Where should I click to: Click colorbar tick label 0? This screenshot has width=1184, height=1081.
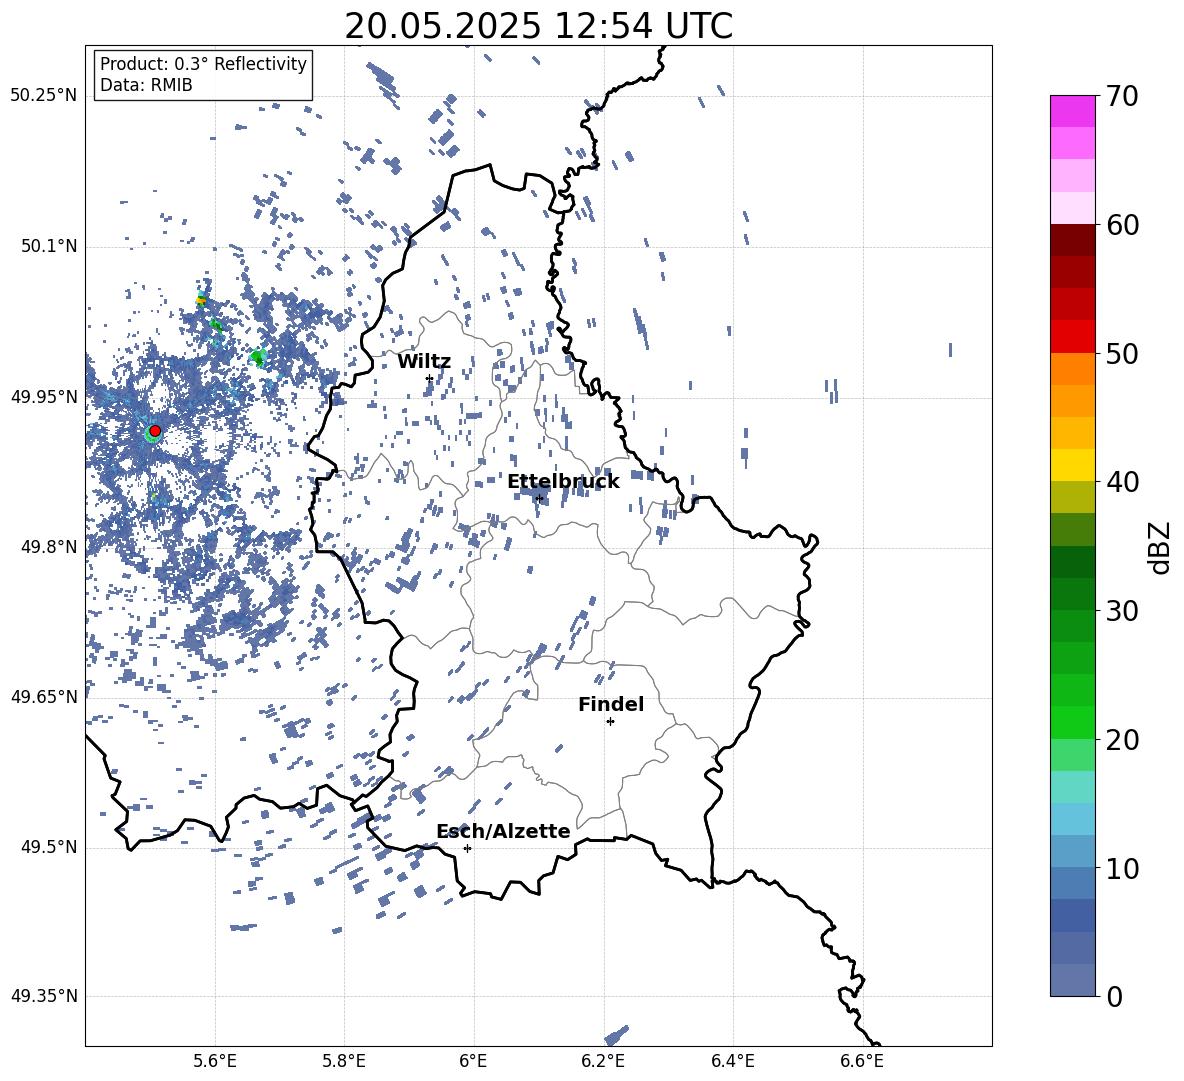[1114, 996]
